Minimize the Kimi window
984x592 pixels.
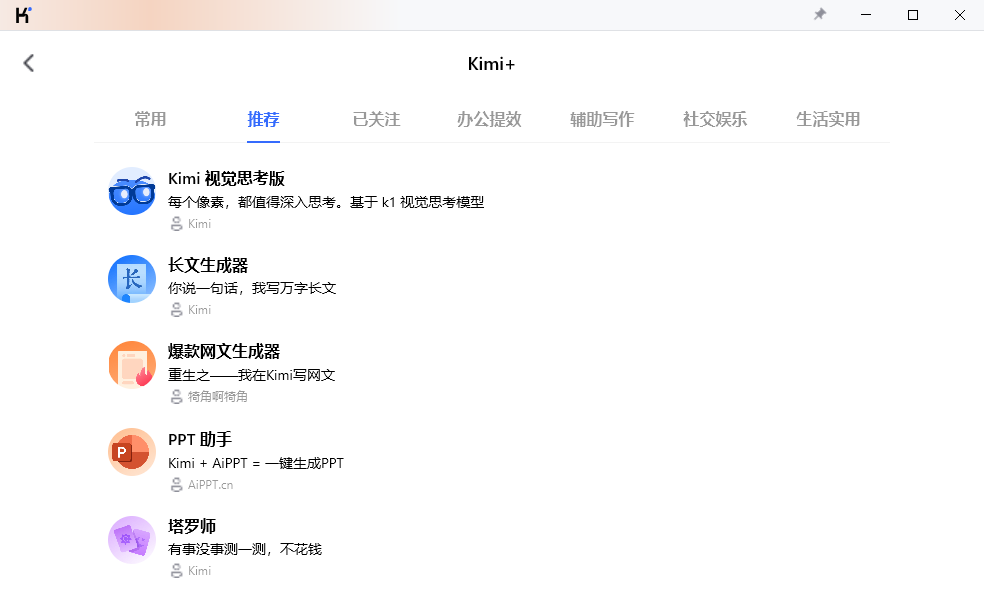click(866, 14)
